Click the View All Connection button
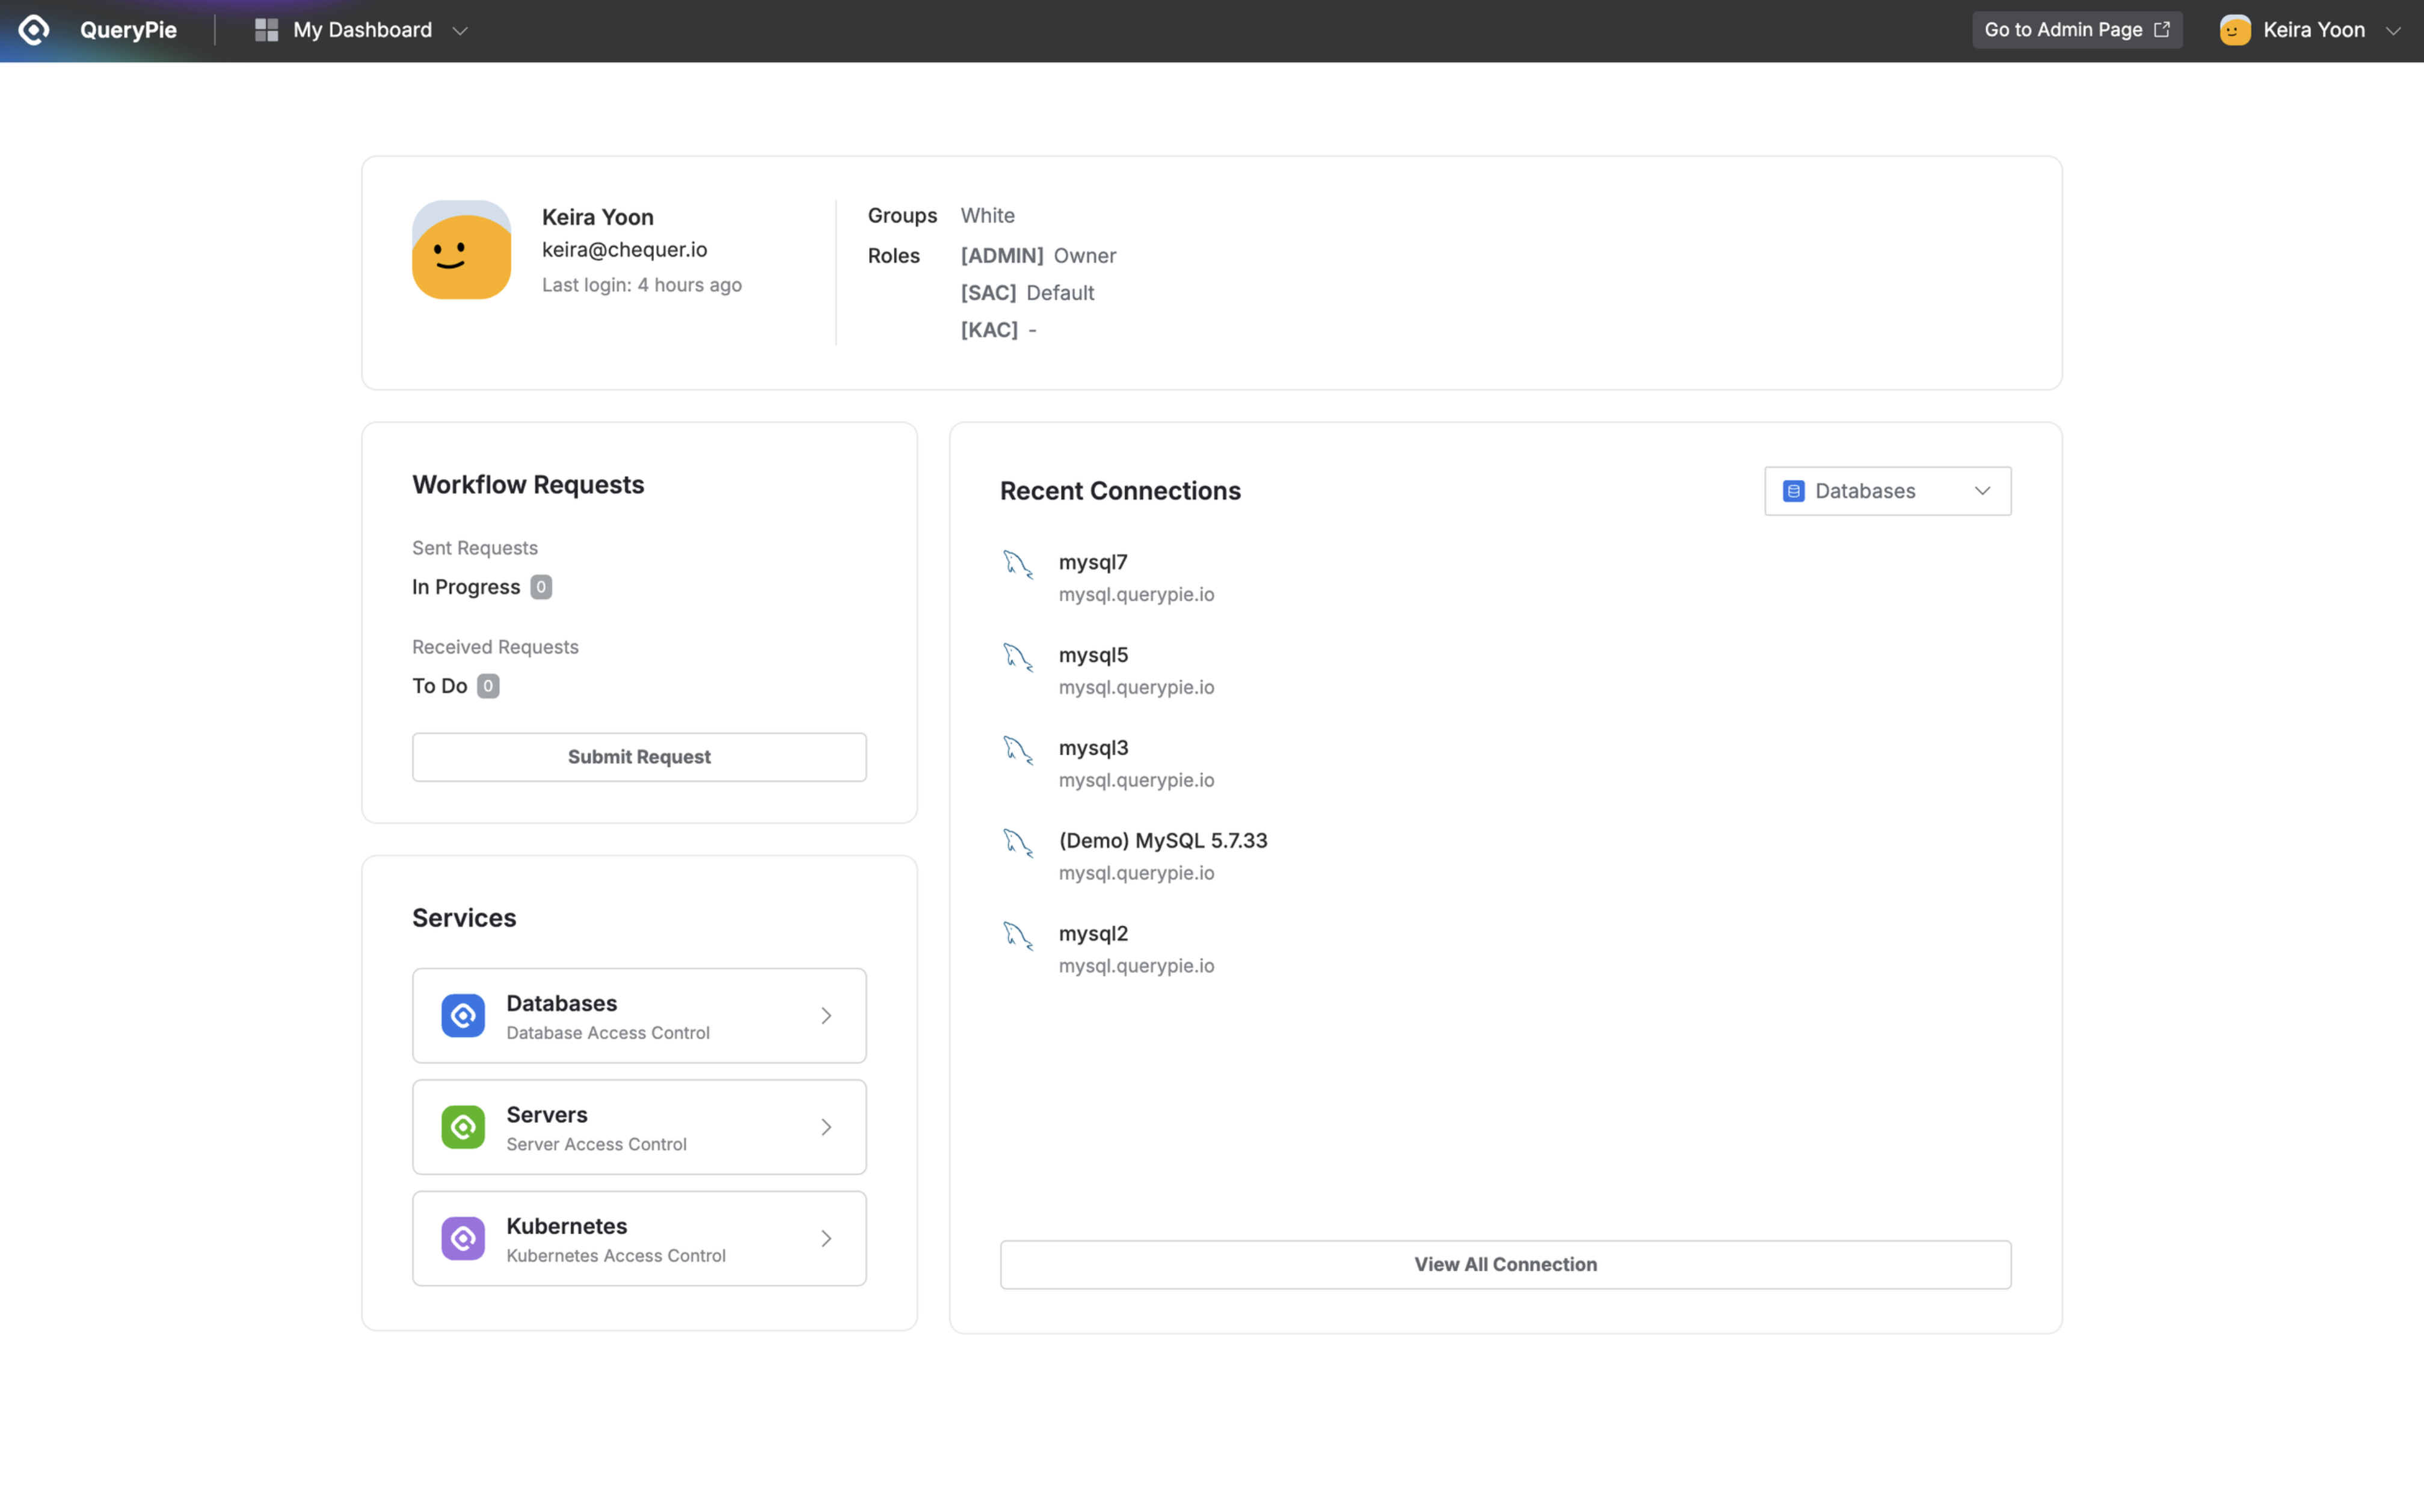Viewport: 2424px width, 1512px height. pos(1505,1264)
